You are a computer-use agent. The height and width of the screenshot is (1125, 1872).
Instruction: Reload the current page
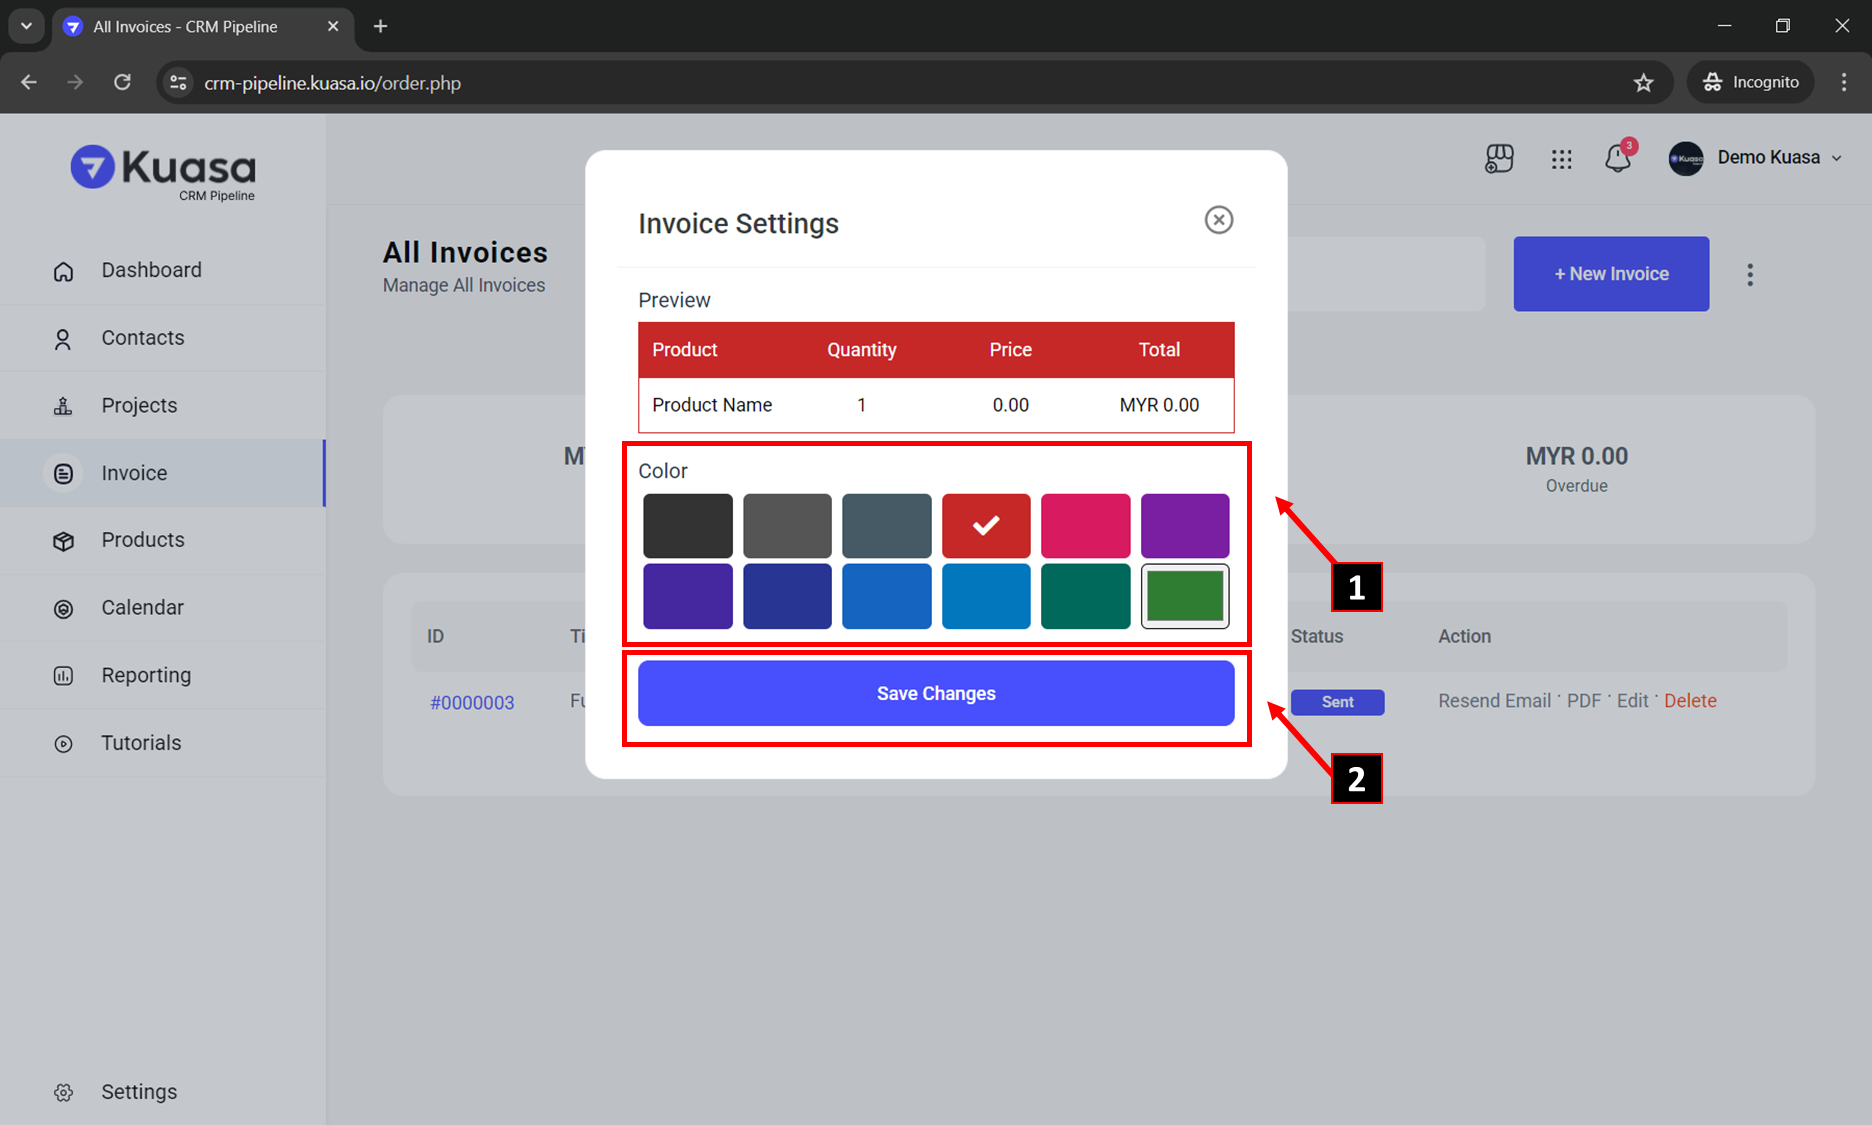(122, 83)
